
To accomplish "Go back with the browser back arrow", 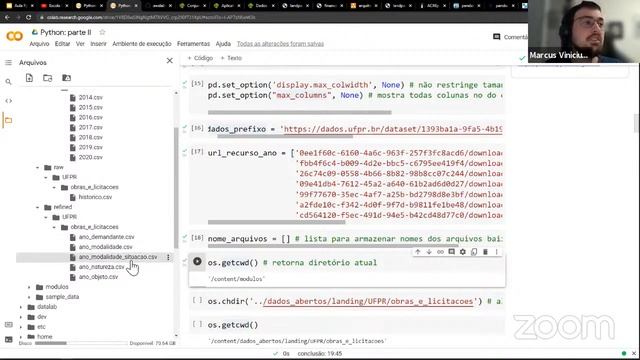I will pyautogui.click(x=7, y=17).
